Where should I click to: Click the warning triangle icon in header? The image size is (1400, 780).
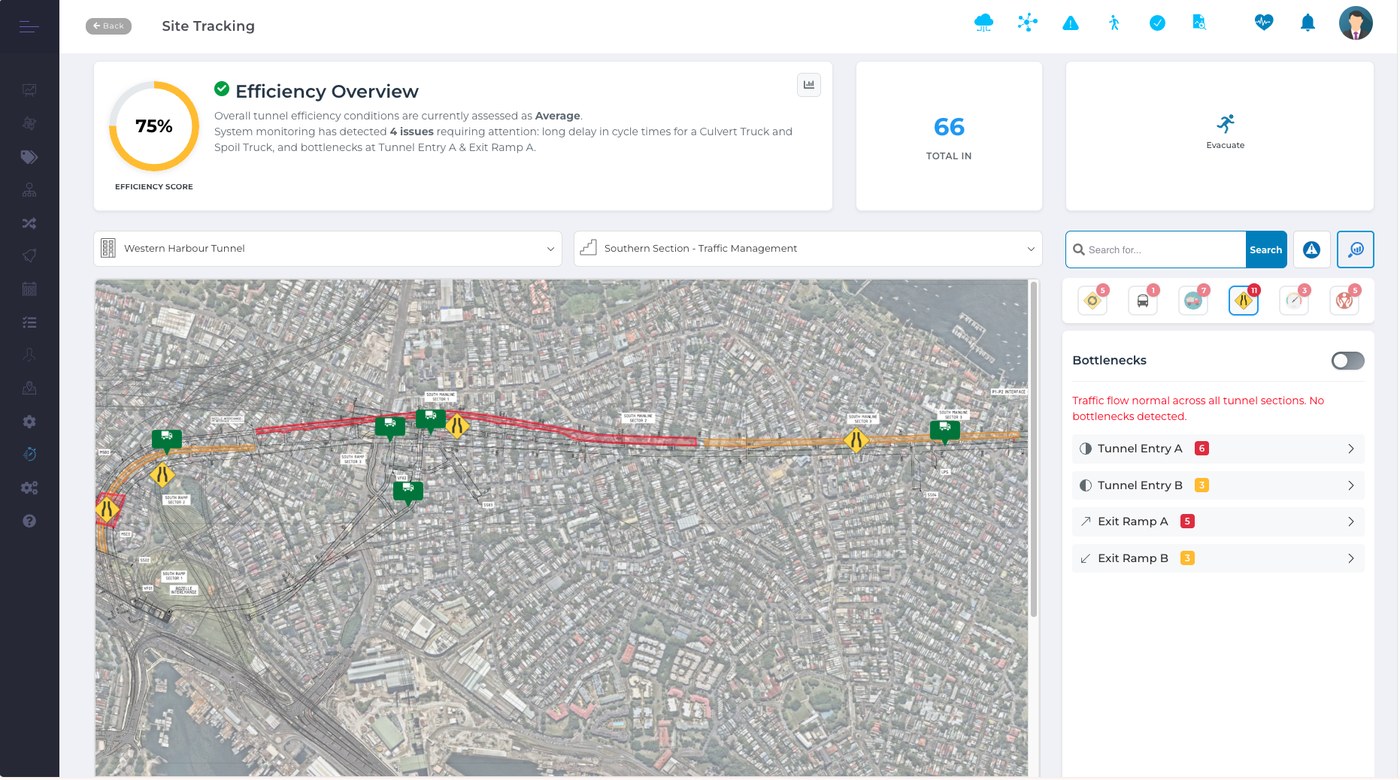[x=1070, y=23]
